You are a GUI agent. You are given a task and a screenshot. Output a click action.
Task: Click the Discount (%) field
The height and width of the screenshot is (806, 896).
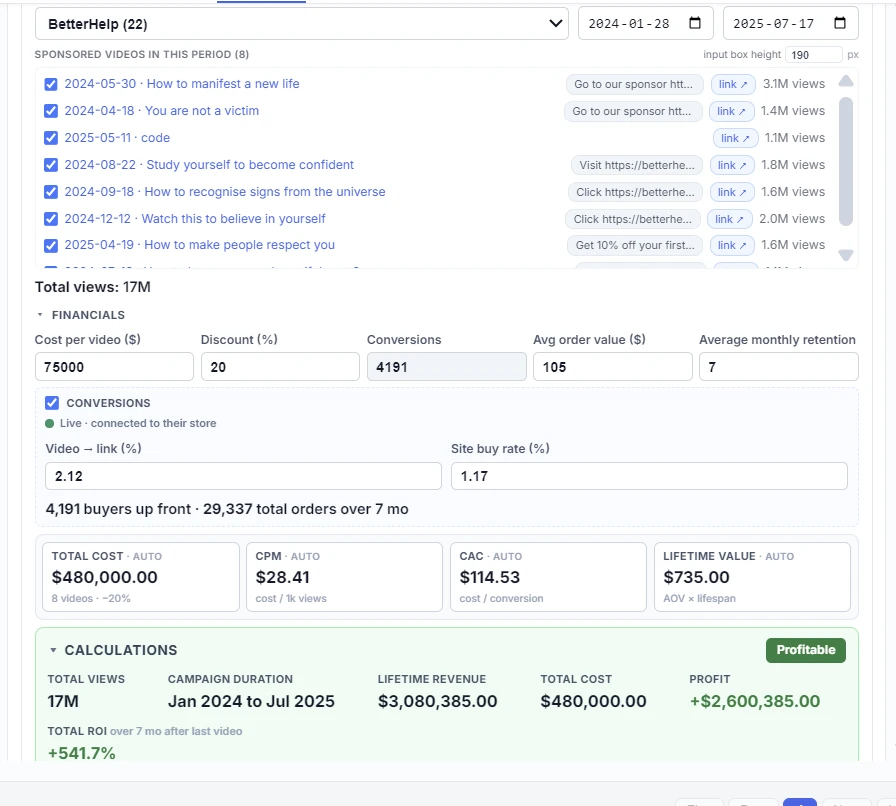[x=280, y=366]
